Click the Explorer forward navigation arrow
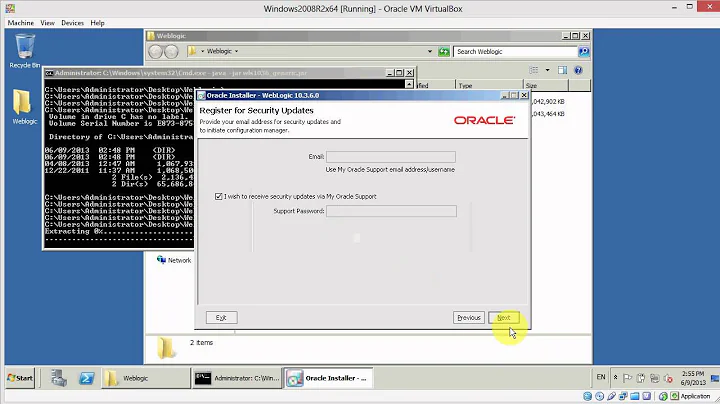720x404 pixels. pyautogui.click(x=171, y=51)
